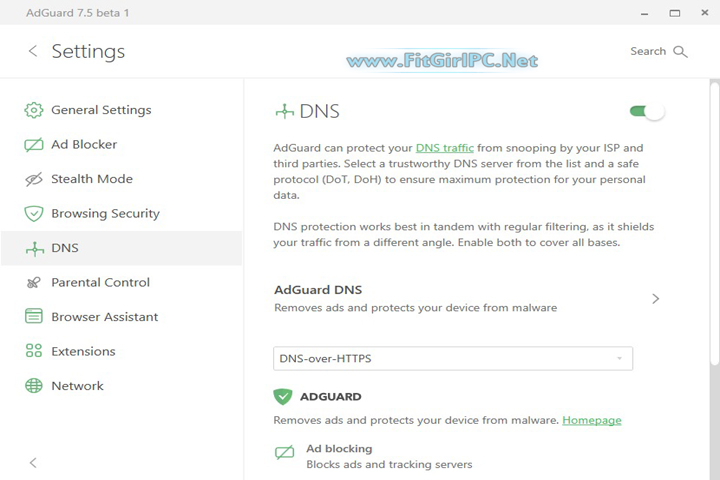Click the Search text field
This screenshot has height=480, width=720.
(x=648, y=51)
